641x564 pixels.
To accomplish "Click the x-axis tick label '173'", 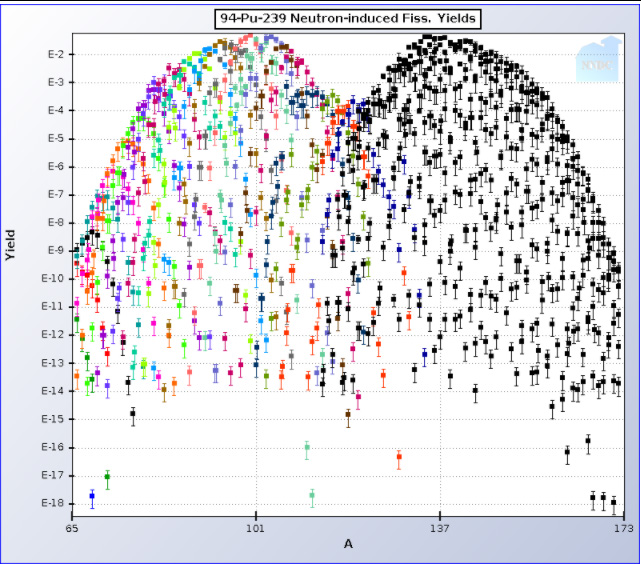I will pos(624,528).
